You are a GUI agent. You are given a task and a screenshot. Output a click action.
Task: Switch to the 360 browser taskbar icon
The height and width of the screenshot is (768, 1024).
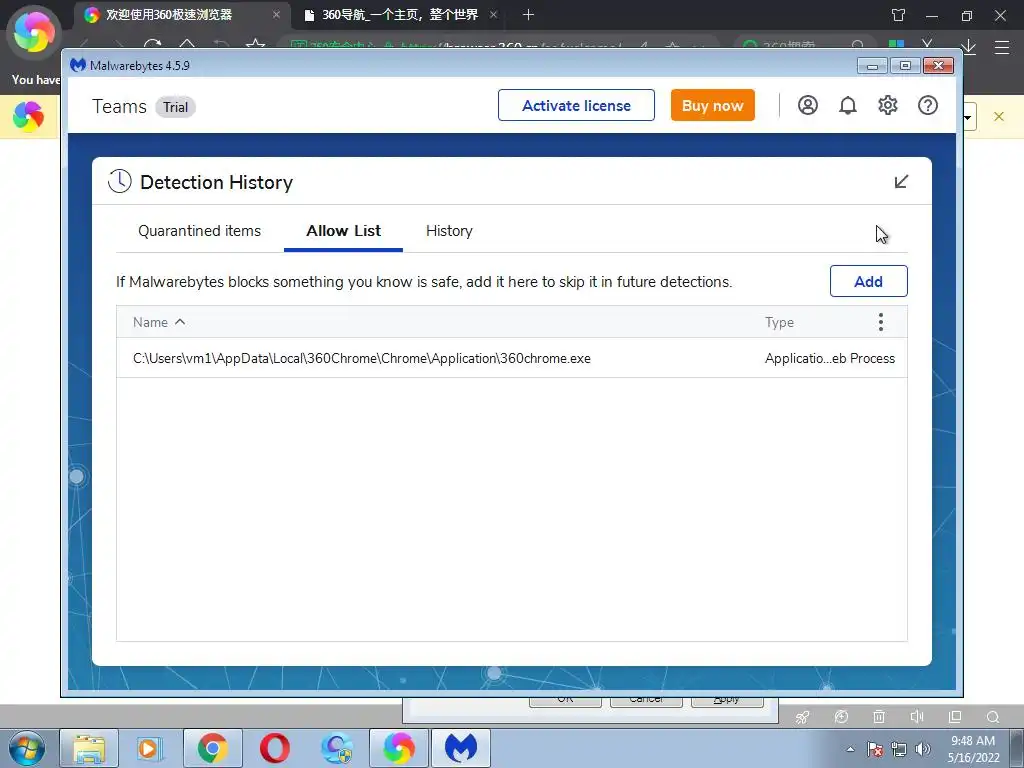point(399,748)
